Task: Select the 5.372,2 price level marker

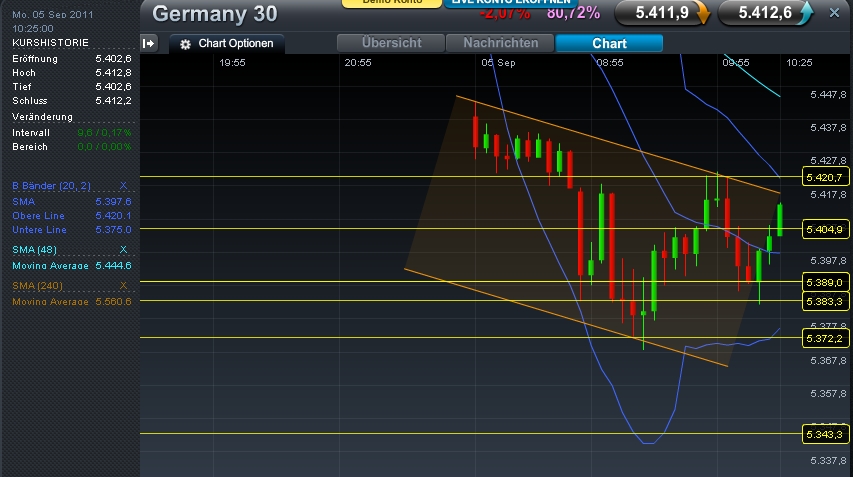Action: [x=825, y=338]
